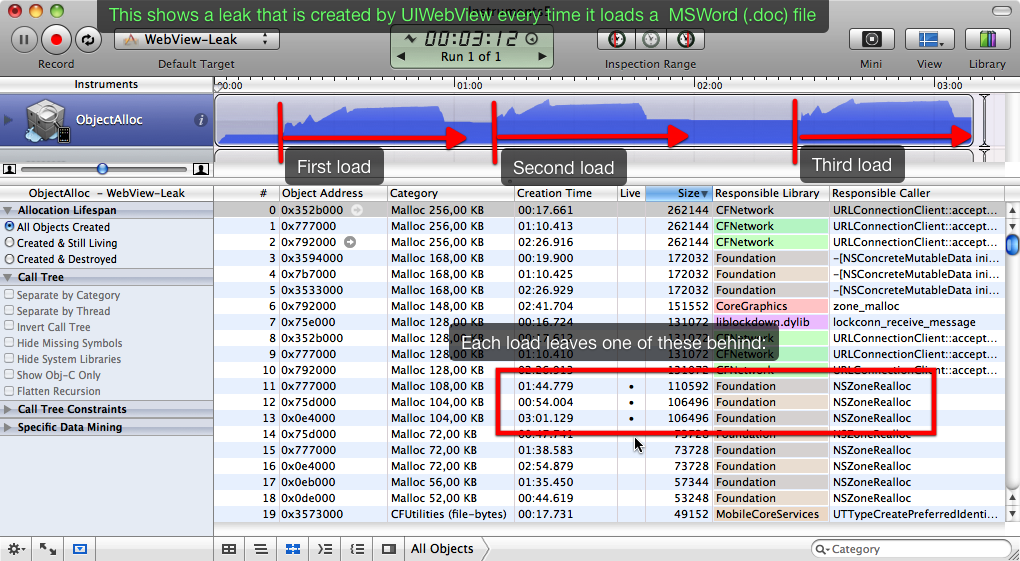Set the inspection range start marker
The width and height of the screenshot is (1020, 561).
[x=615, y=40]
